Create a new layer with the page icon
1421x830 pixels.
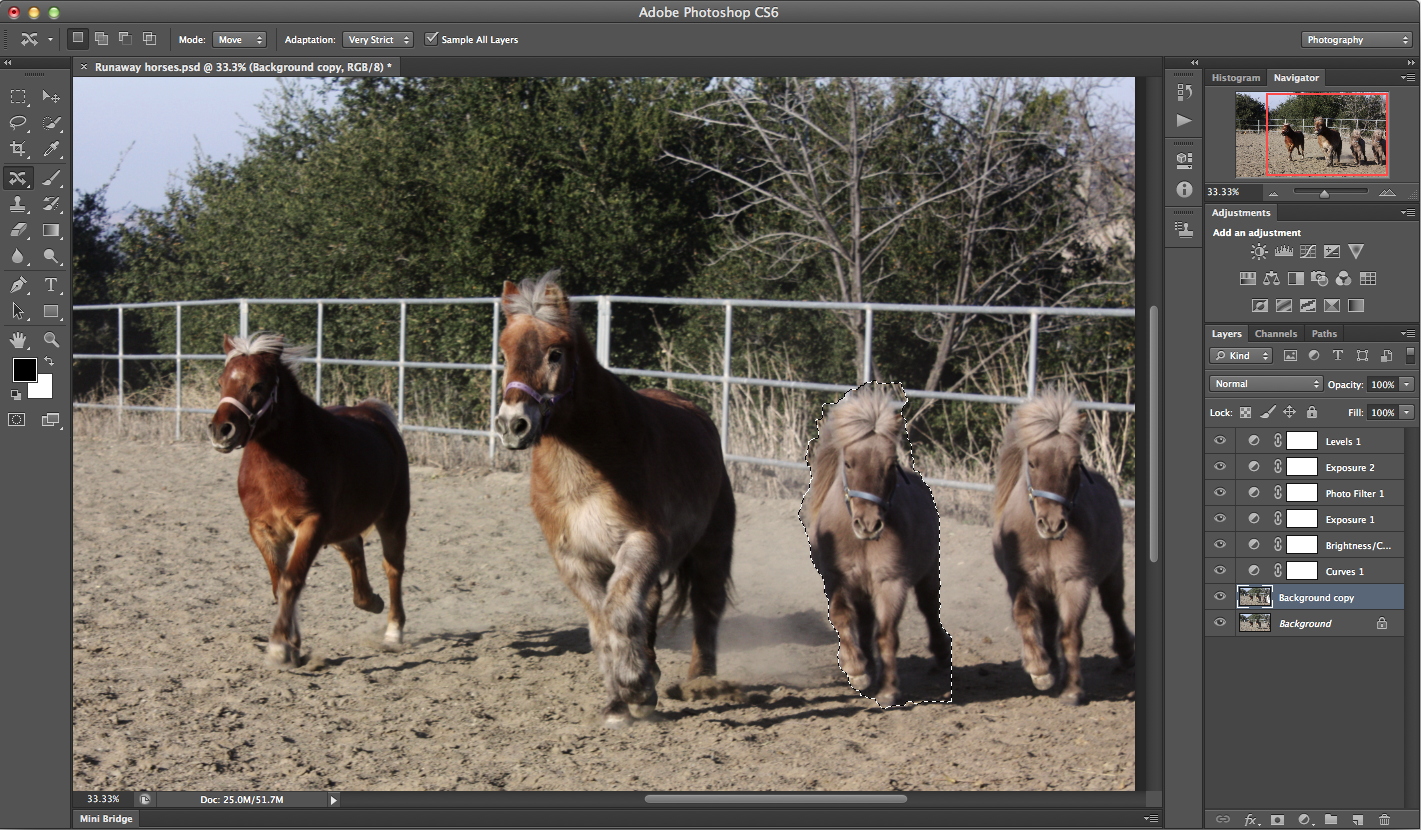tap(1358, 820)
